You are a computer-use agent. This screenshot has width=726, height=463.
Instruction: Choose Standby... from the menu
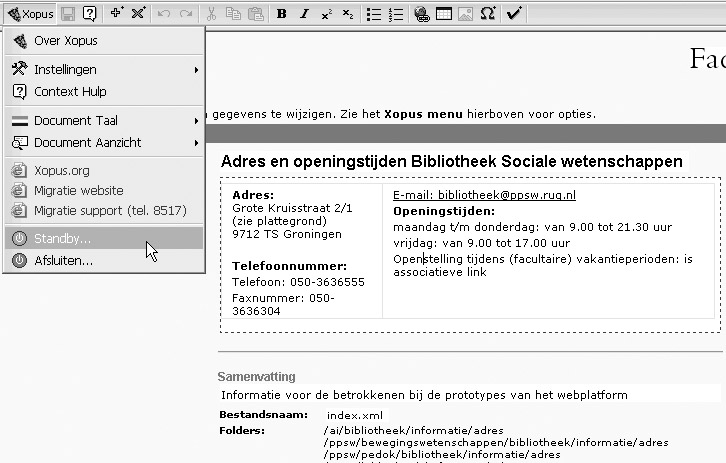pos(104,238)
